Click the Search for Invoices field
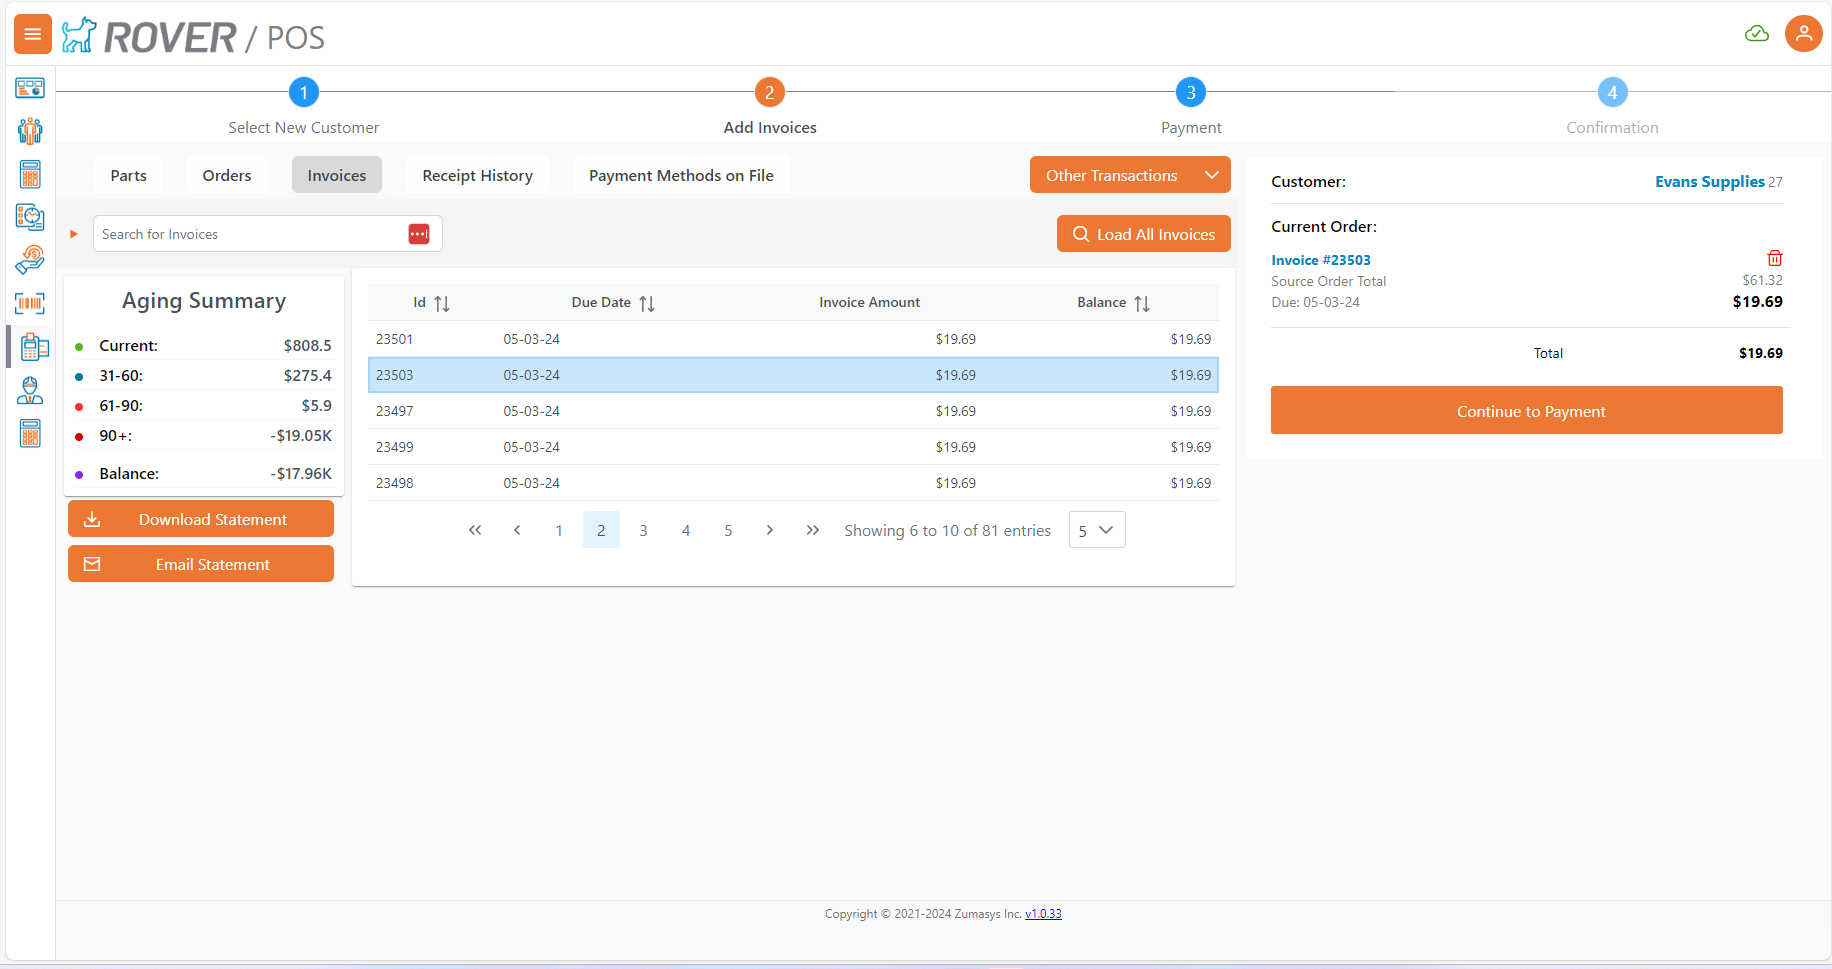 [x=250, y=234]
